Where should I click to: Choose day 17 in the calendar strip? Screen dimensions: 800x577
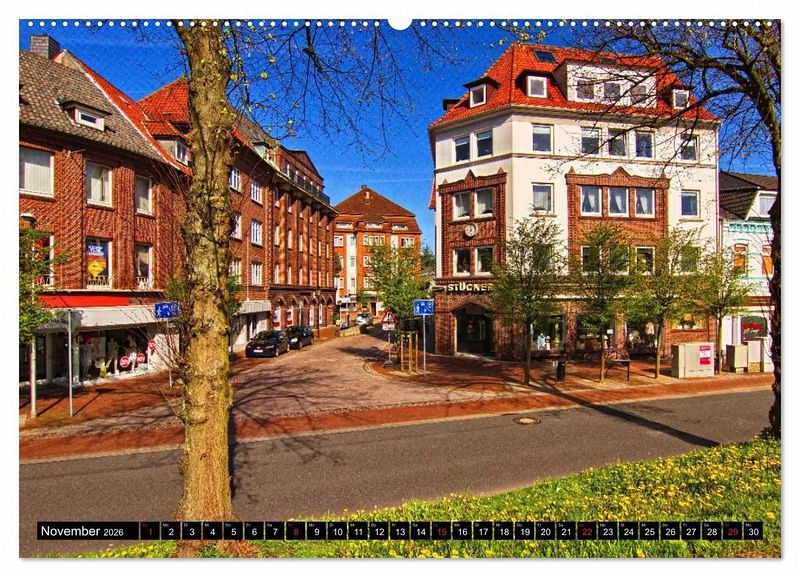483,531
